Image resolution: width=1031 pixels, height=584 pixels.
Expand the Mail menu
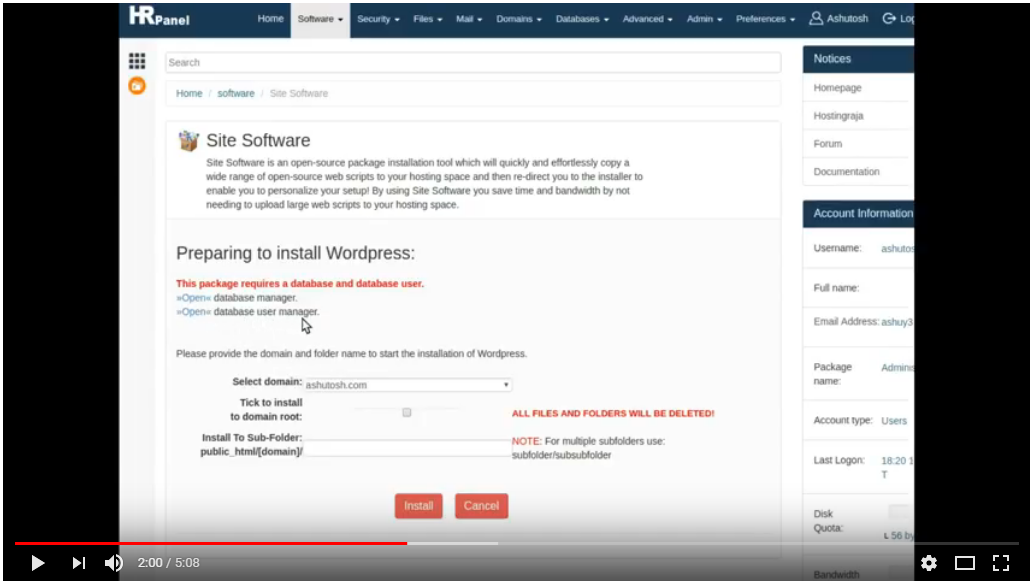[x=469, y=19]
